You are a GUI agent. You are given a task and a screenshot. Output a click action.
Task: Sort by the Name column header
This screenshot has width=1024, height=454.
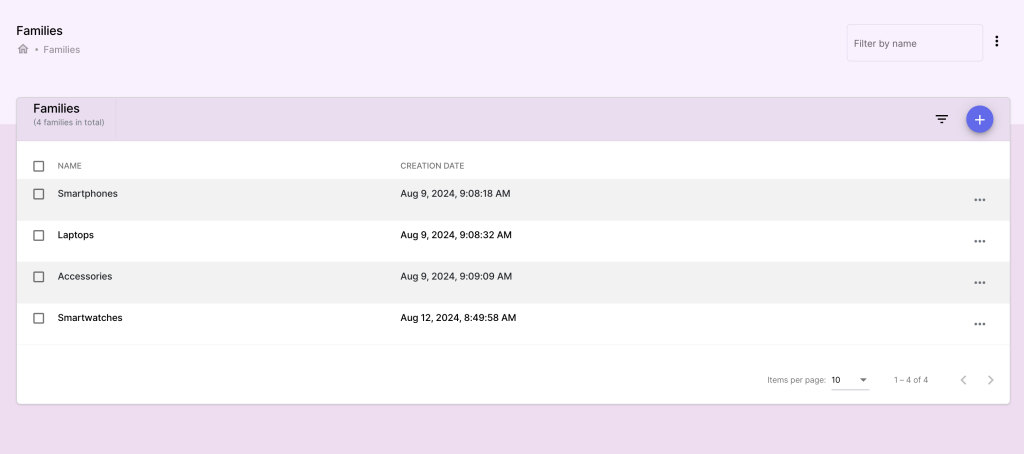[x=70, y=166]
